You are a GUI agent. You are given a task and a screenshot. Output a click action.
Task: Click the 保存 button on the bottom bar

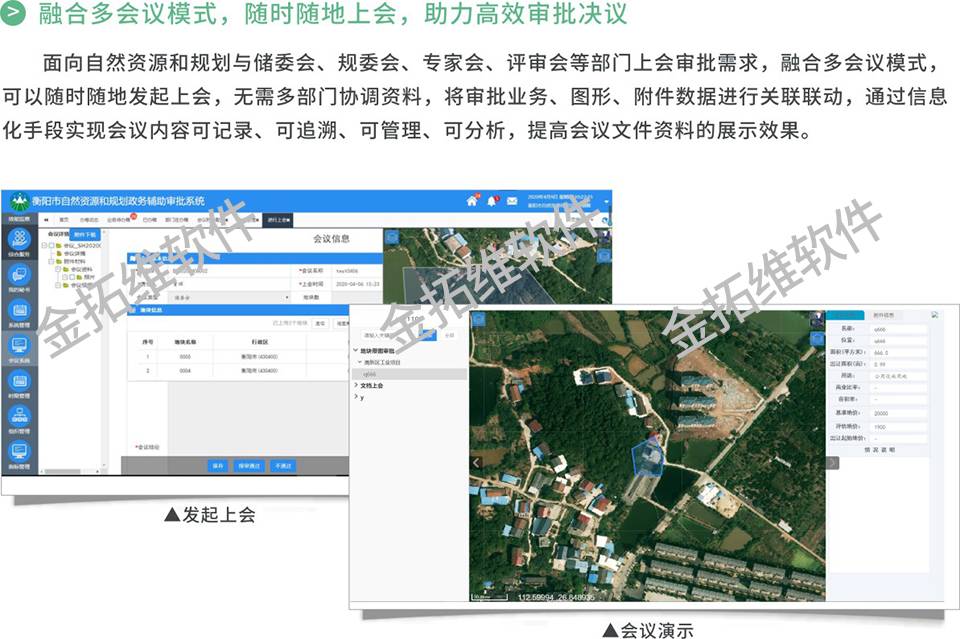217,466
